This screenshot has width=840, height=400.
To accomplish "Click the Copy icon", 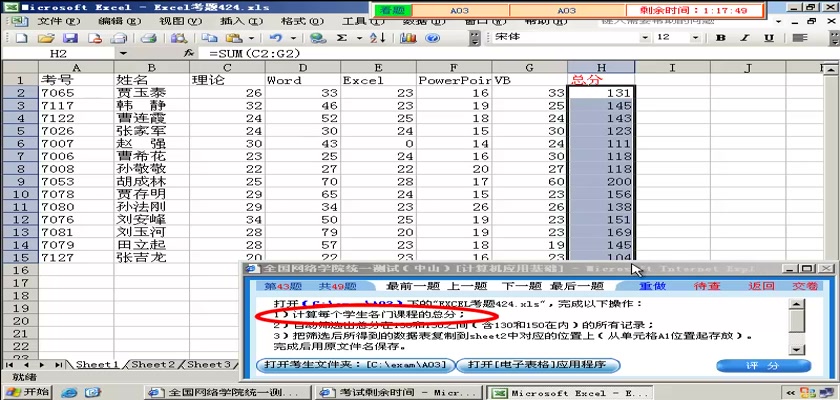I will [x=209, y=38].
